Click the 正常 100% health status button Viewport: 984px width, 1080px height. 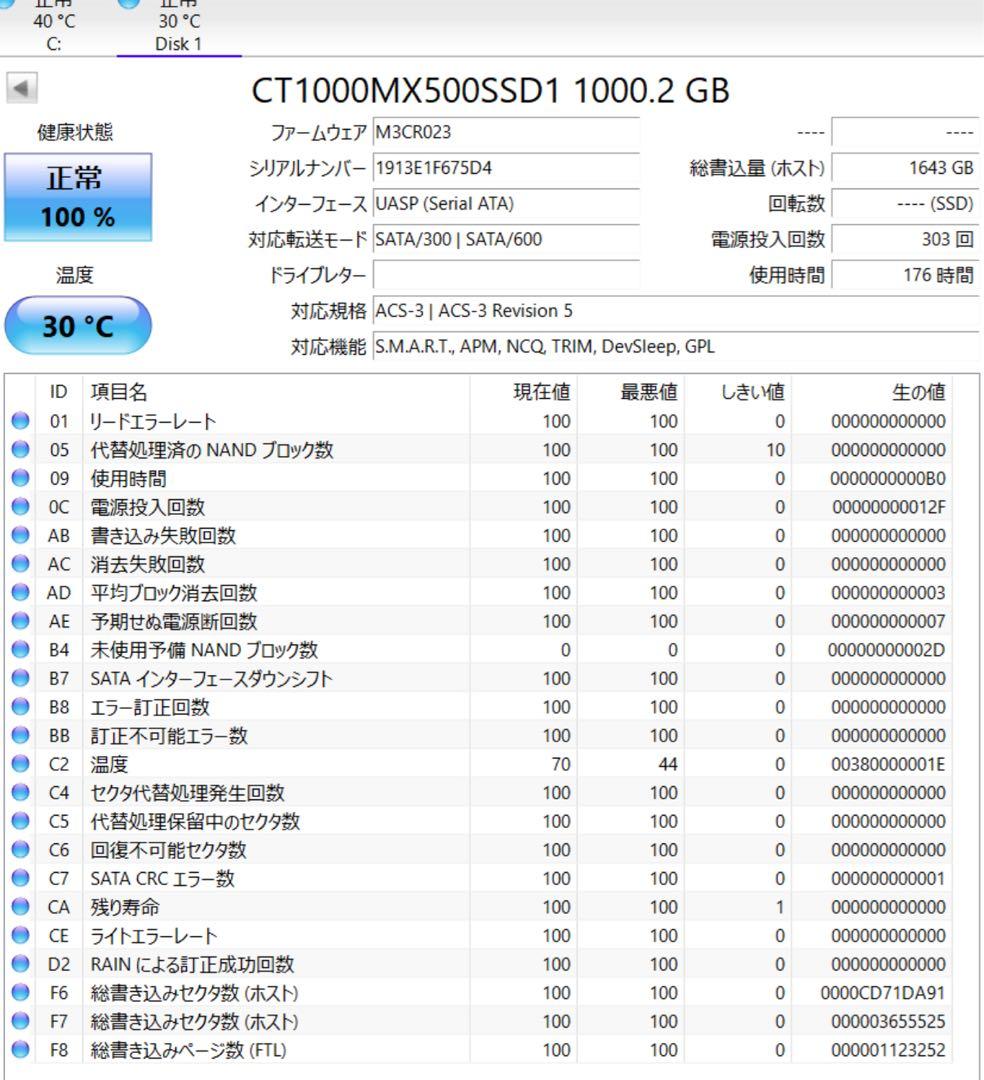tap(78, 196)
